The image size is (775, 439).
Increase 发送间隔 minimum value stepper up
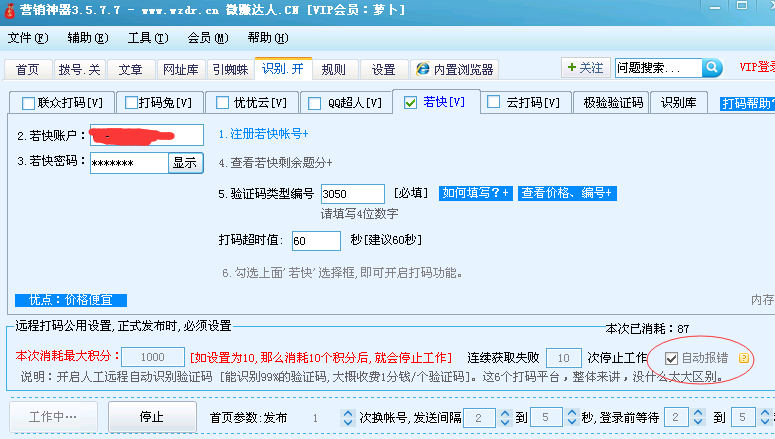coord(505,412)
